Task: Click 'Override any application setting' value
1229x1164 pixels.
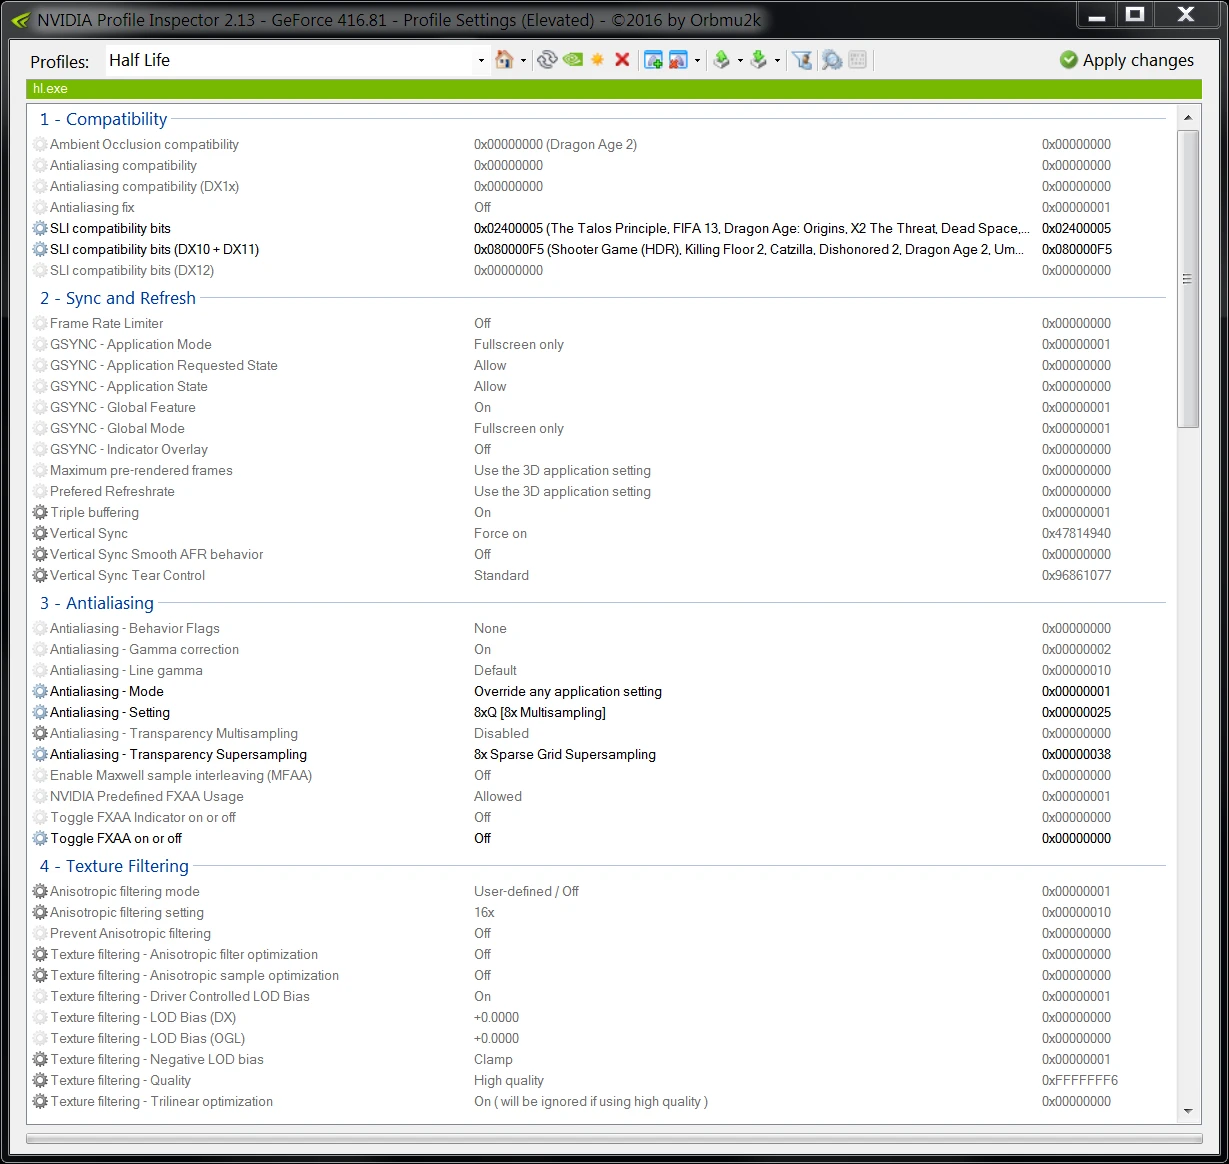Action: tap(568, 691)
